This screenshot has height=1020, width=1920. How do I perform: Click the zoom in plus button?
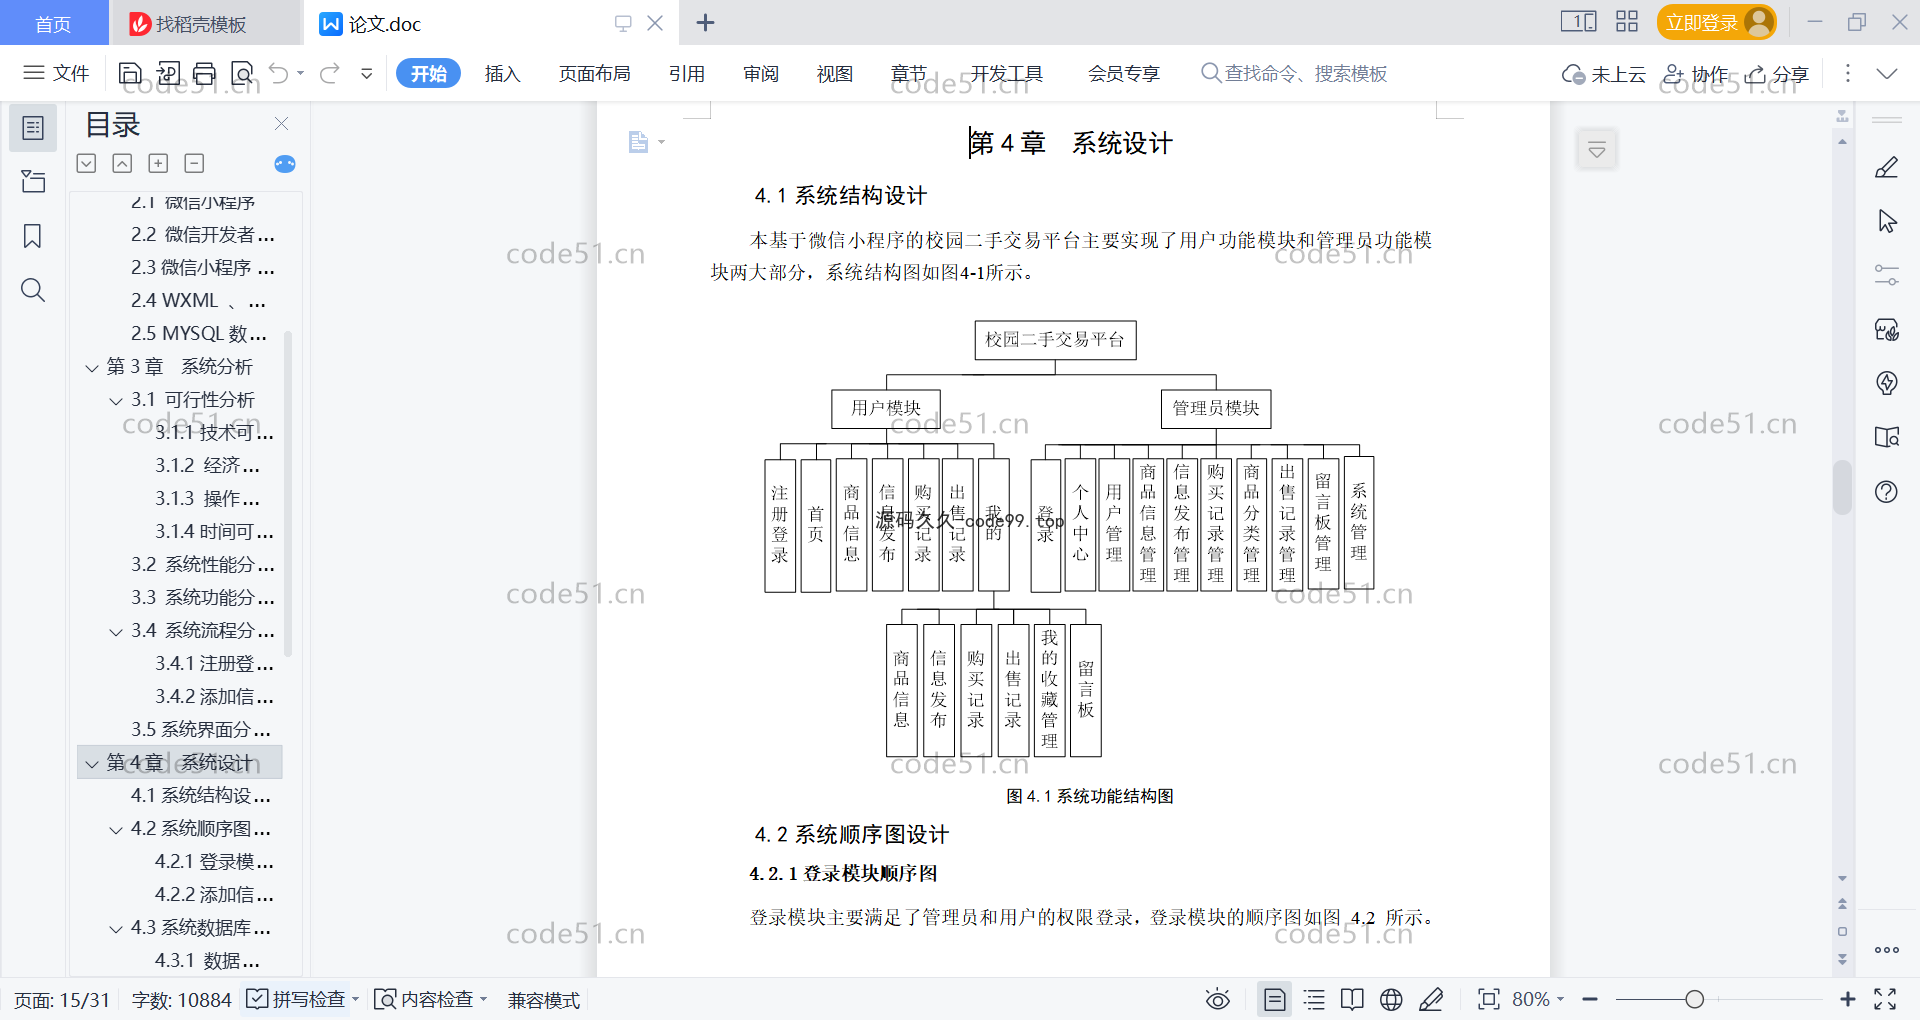[x=1848, y=999]
